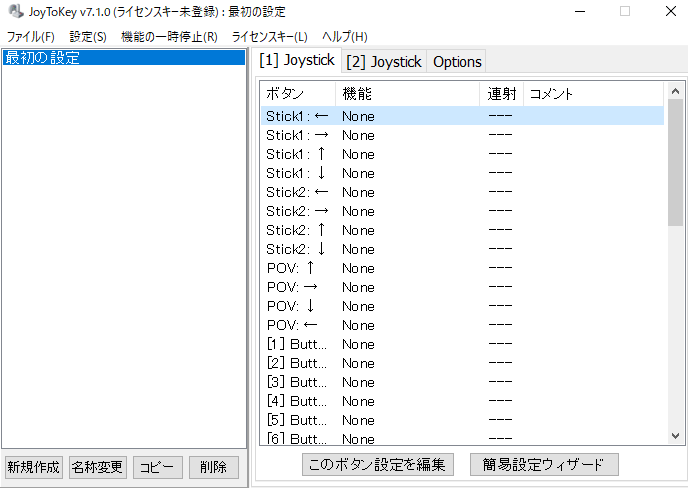The width and height of the screenshot is (688, 488).
Task: Click the JoyToKey title bar icon
Action: [x=15, y=11]
